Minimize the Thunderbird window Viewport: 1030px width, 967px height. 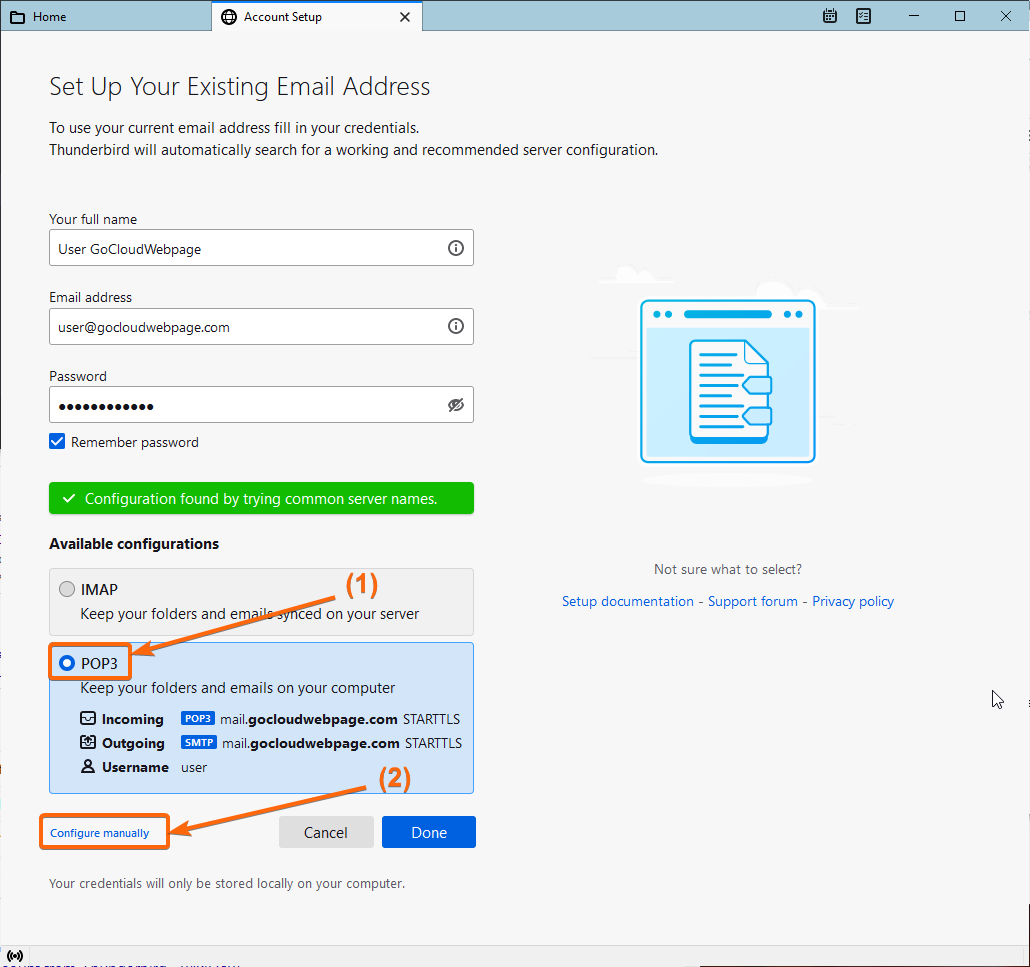click(x=914, y=16)
